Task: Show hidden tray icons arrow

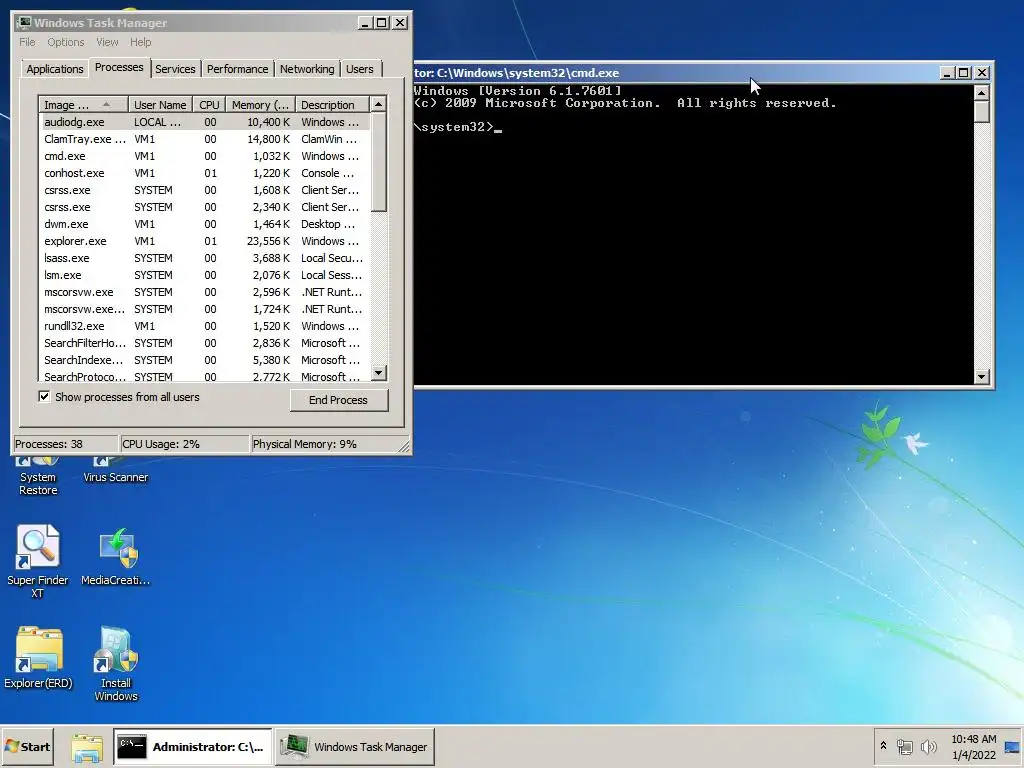Action: tap(883, 746)
